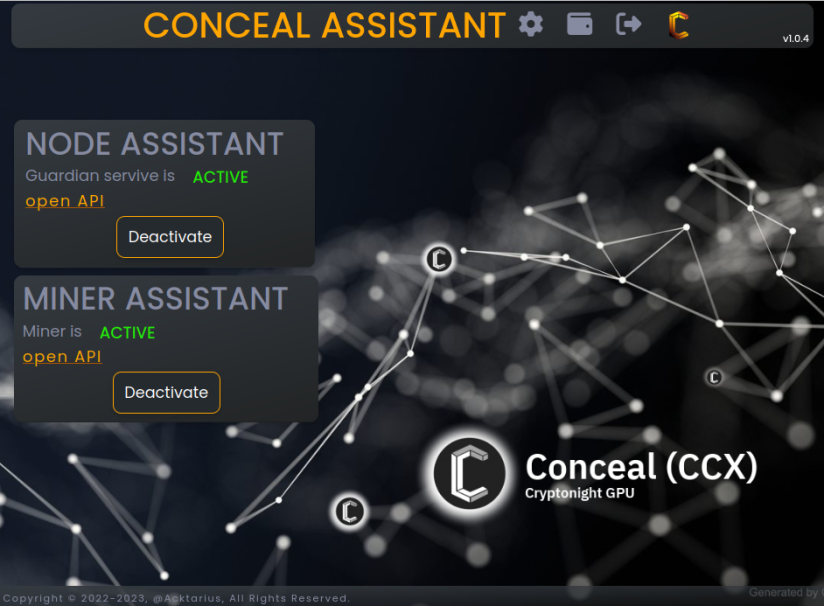Click the v1.0.4 version label
This screenshot has width=824, height=606.
[x=796, y=38]
